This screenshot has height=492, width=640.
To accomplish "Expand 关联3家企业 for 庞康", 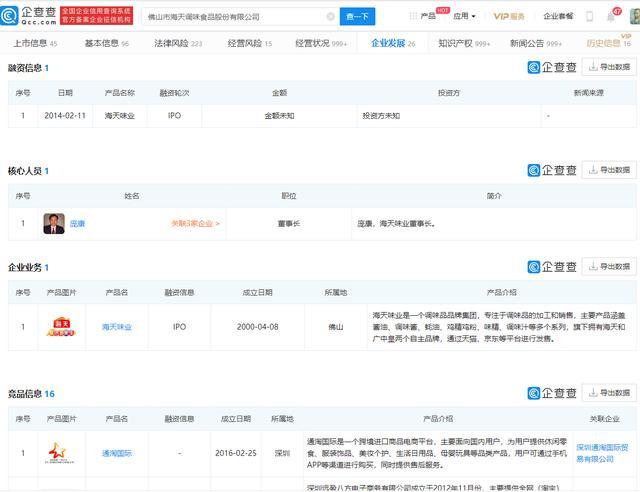I will [x=195, y=224].
